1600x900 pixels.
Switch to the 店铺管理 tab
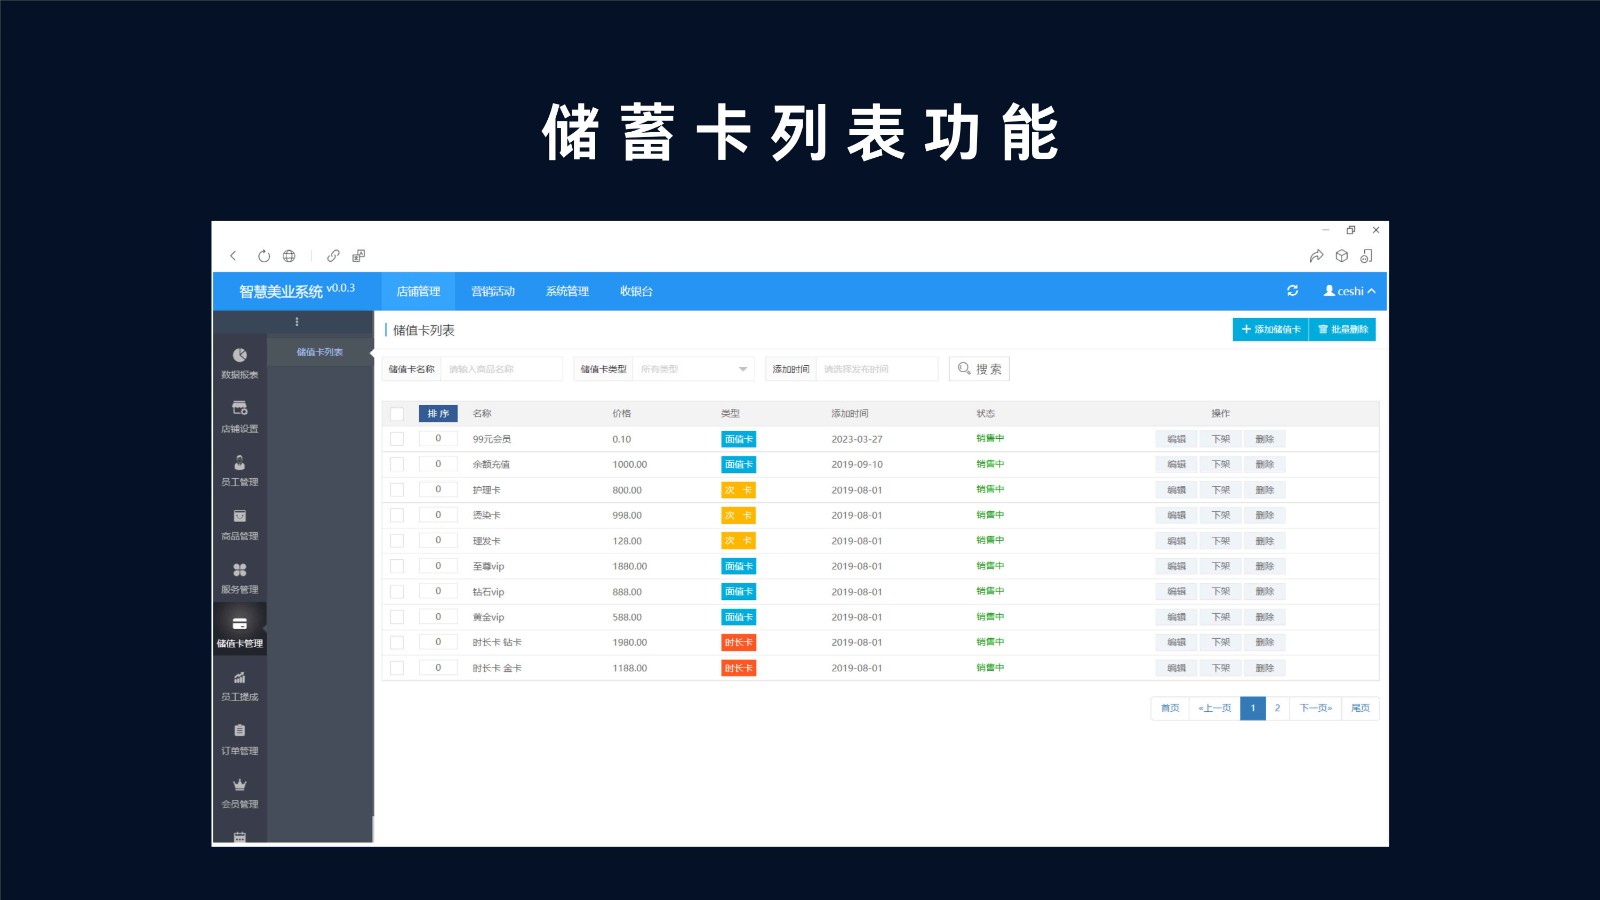point(418,291)
